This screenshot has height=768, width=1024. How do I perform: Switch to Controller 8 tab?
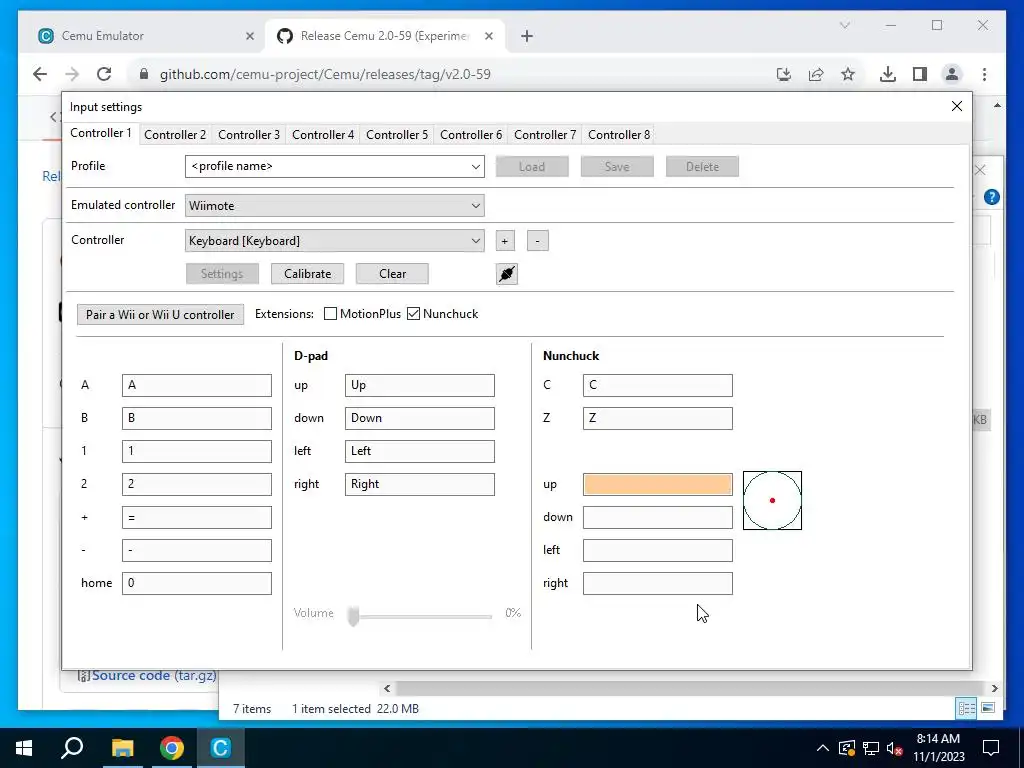(619, 135)
